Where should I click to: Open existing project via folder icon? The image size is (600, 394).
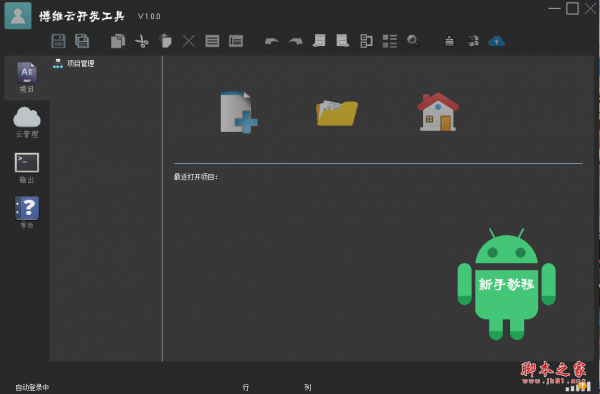337,113
